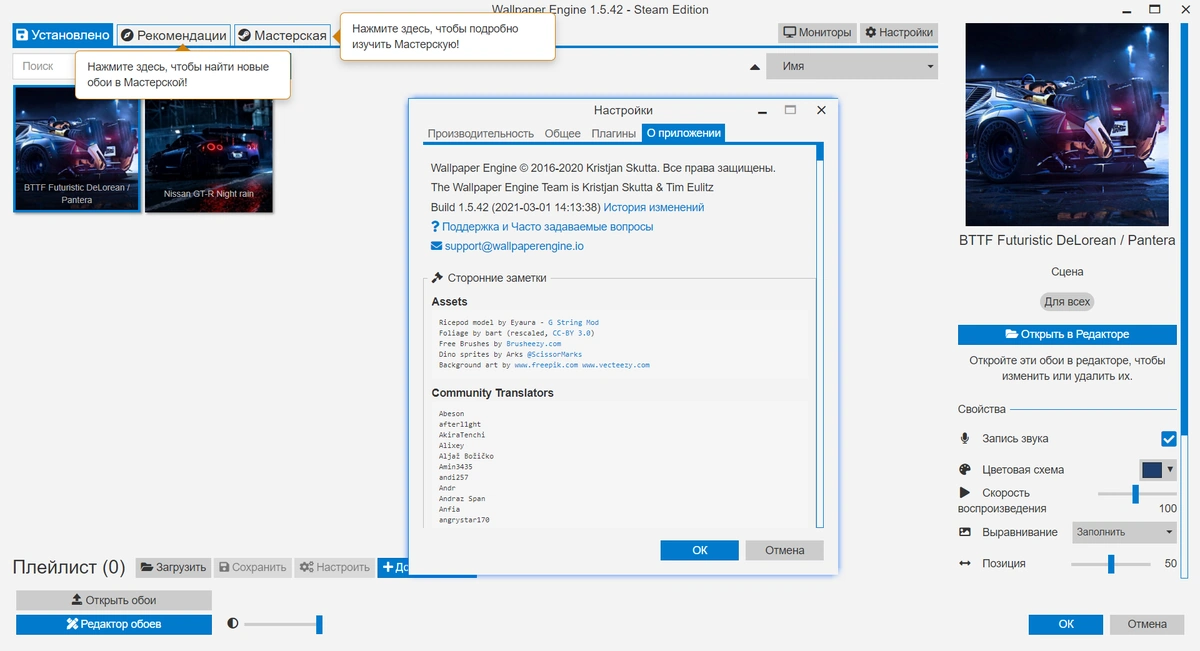Adjust the thumbnail brightness slider at bottom

coord(283,624)
